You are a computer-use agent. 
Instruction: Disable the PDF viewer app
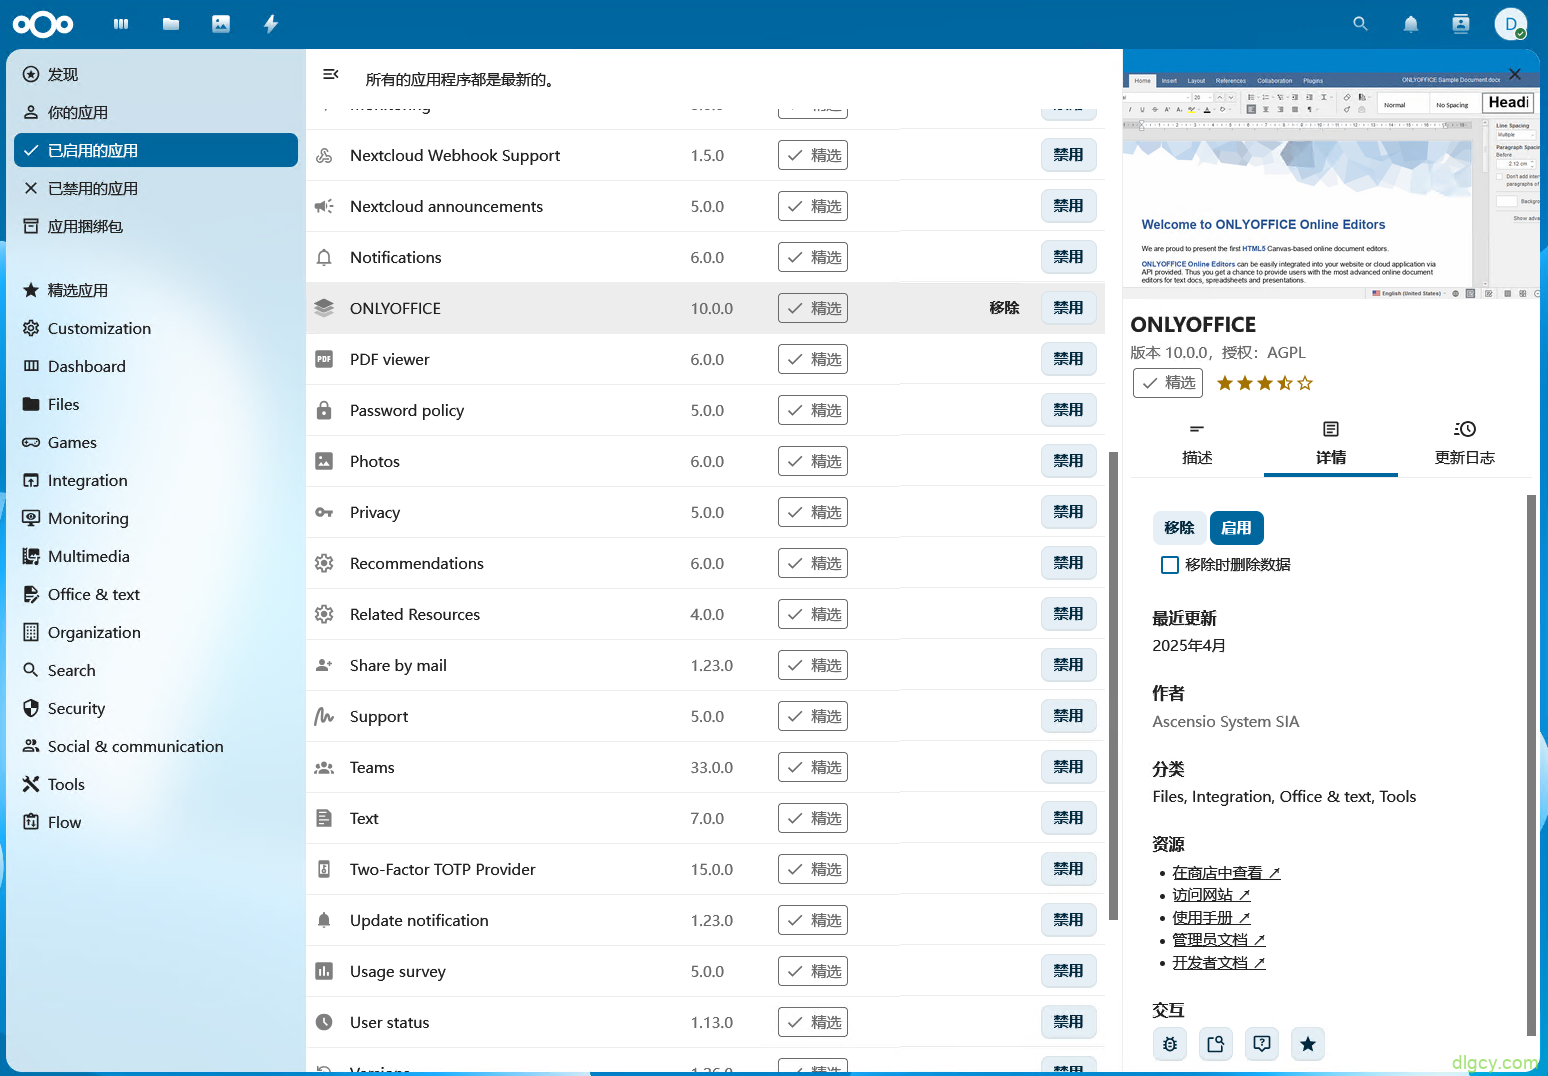pyautogui.click(x=1068, y=359)
